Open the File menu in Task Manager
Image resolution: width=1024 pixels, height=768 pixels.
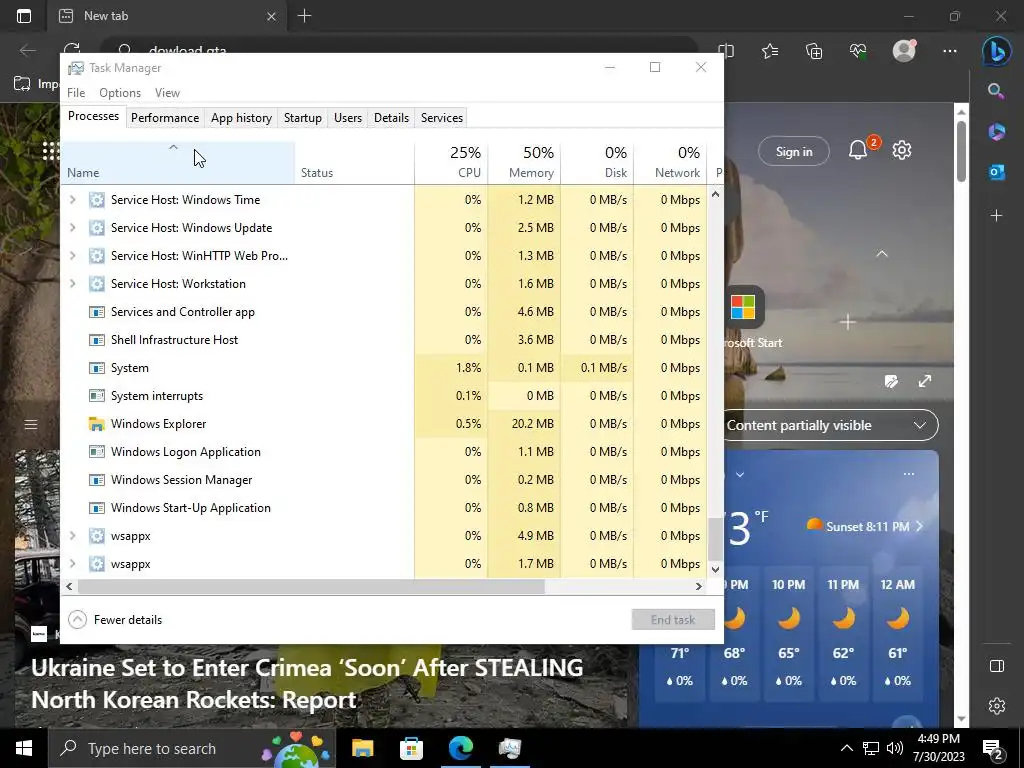pos(76,93)
